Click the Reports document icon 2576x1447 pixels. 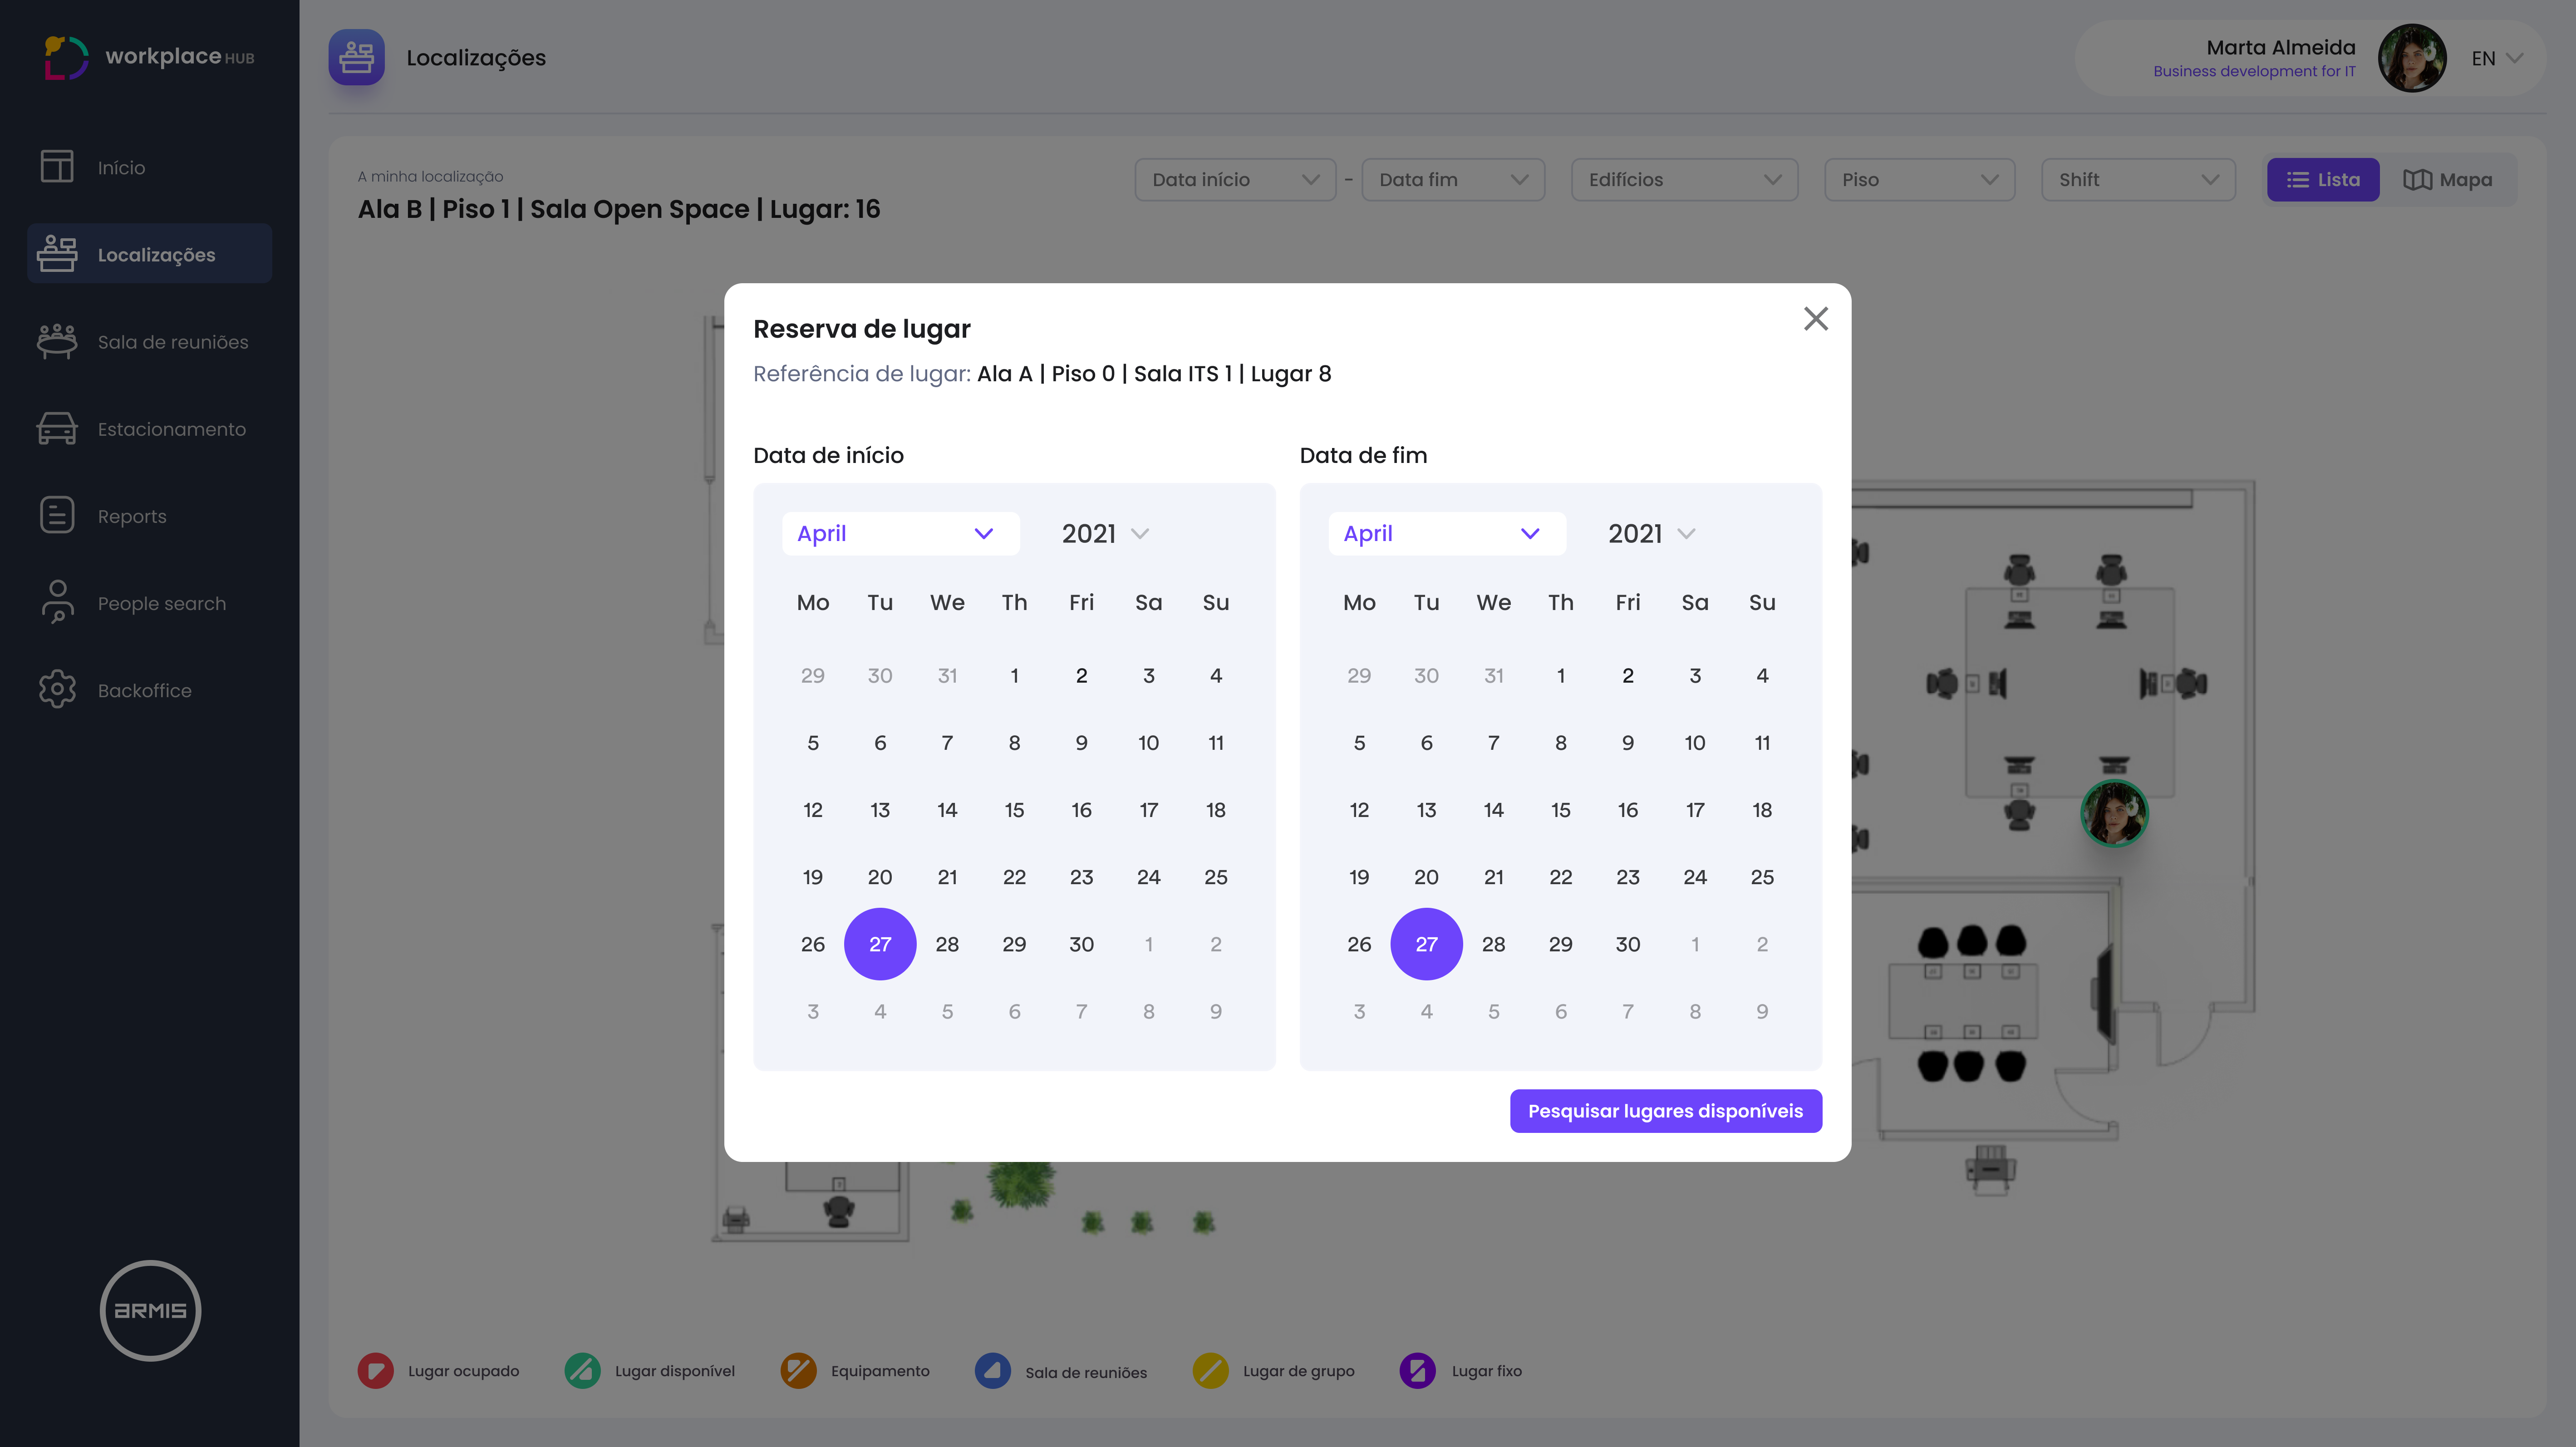(x=57, y=515)
